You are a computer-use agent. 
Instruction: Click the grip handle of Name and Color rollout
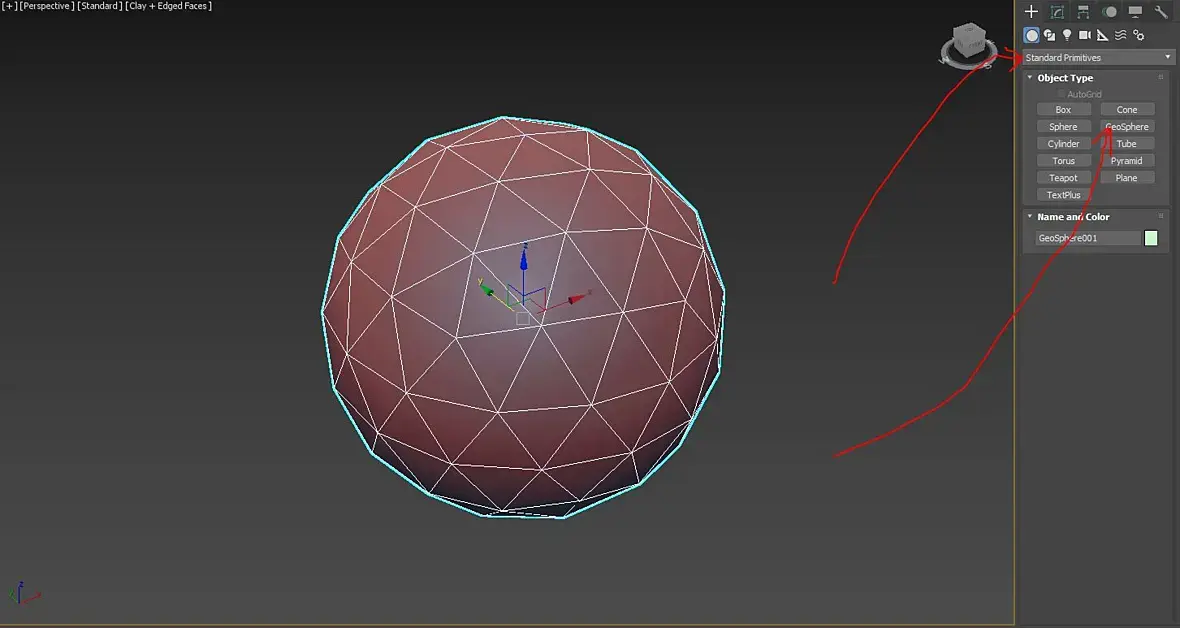click(1160, 216)
